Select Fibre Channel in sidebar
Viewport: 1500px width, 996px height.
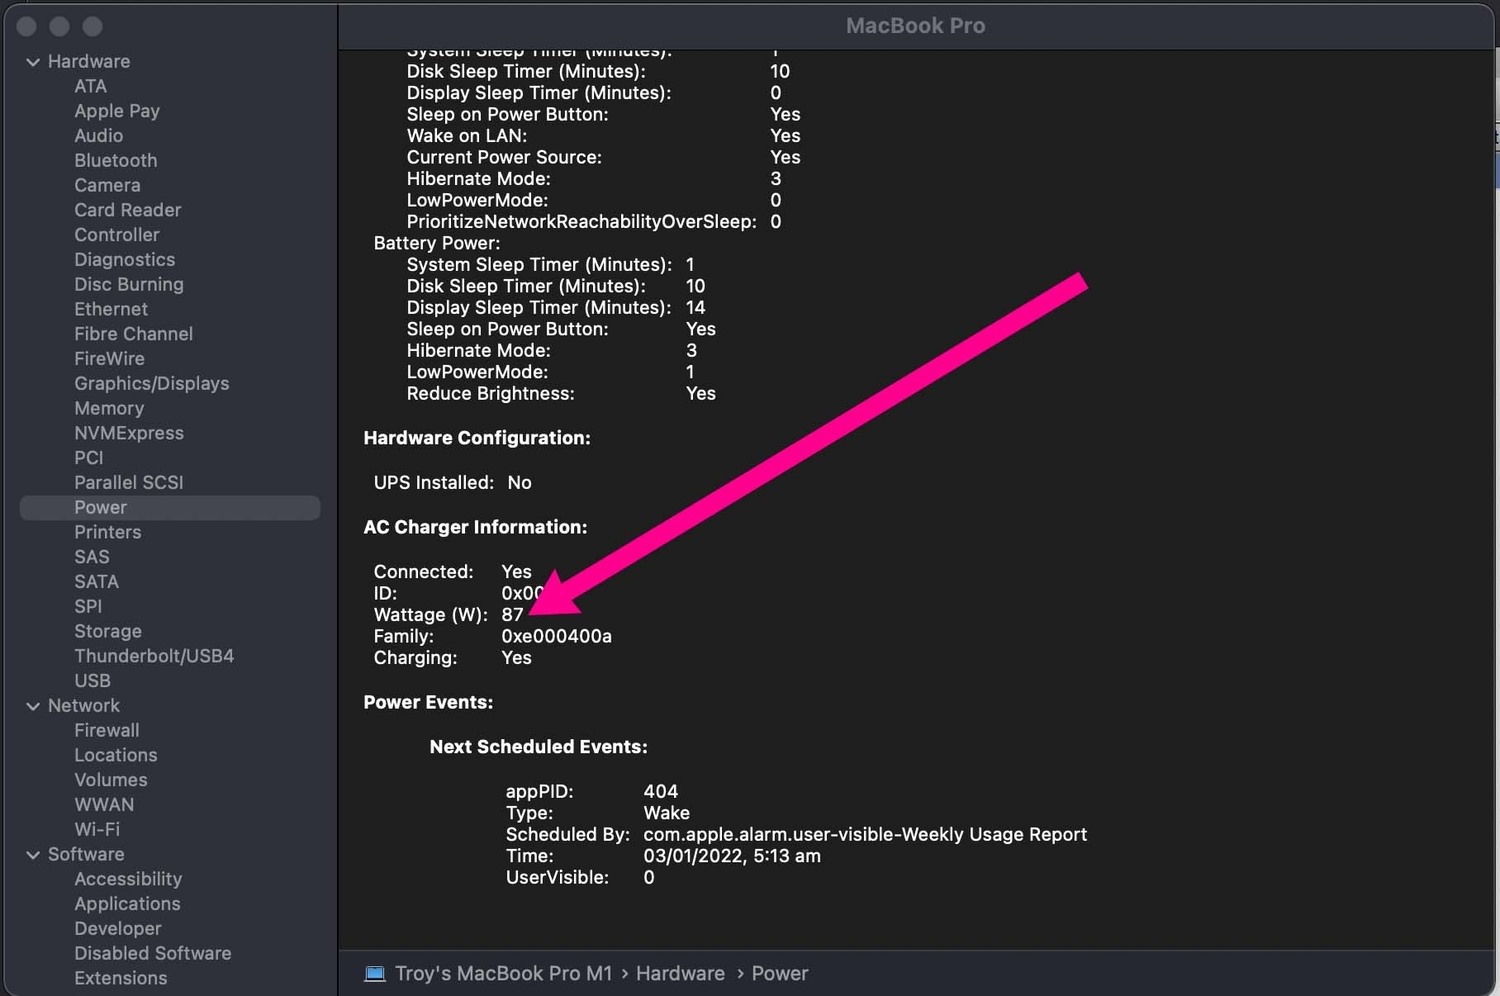[x=133, y=334]
